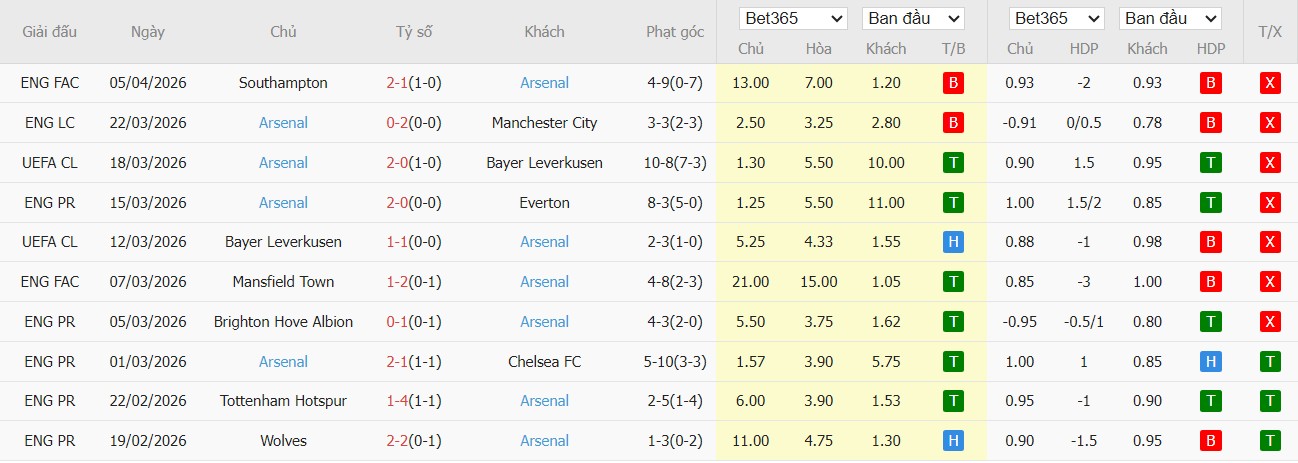Image resolution: width=1298 pixels, height=463 pixels.
Task: Click green T badge in Everton row T/B column
Action: (953, 203)
